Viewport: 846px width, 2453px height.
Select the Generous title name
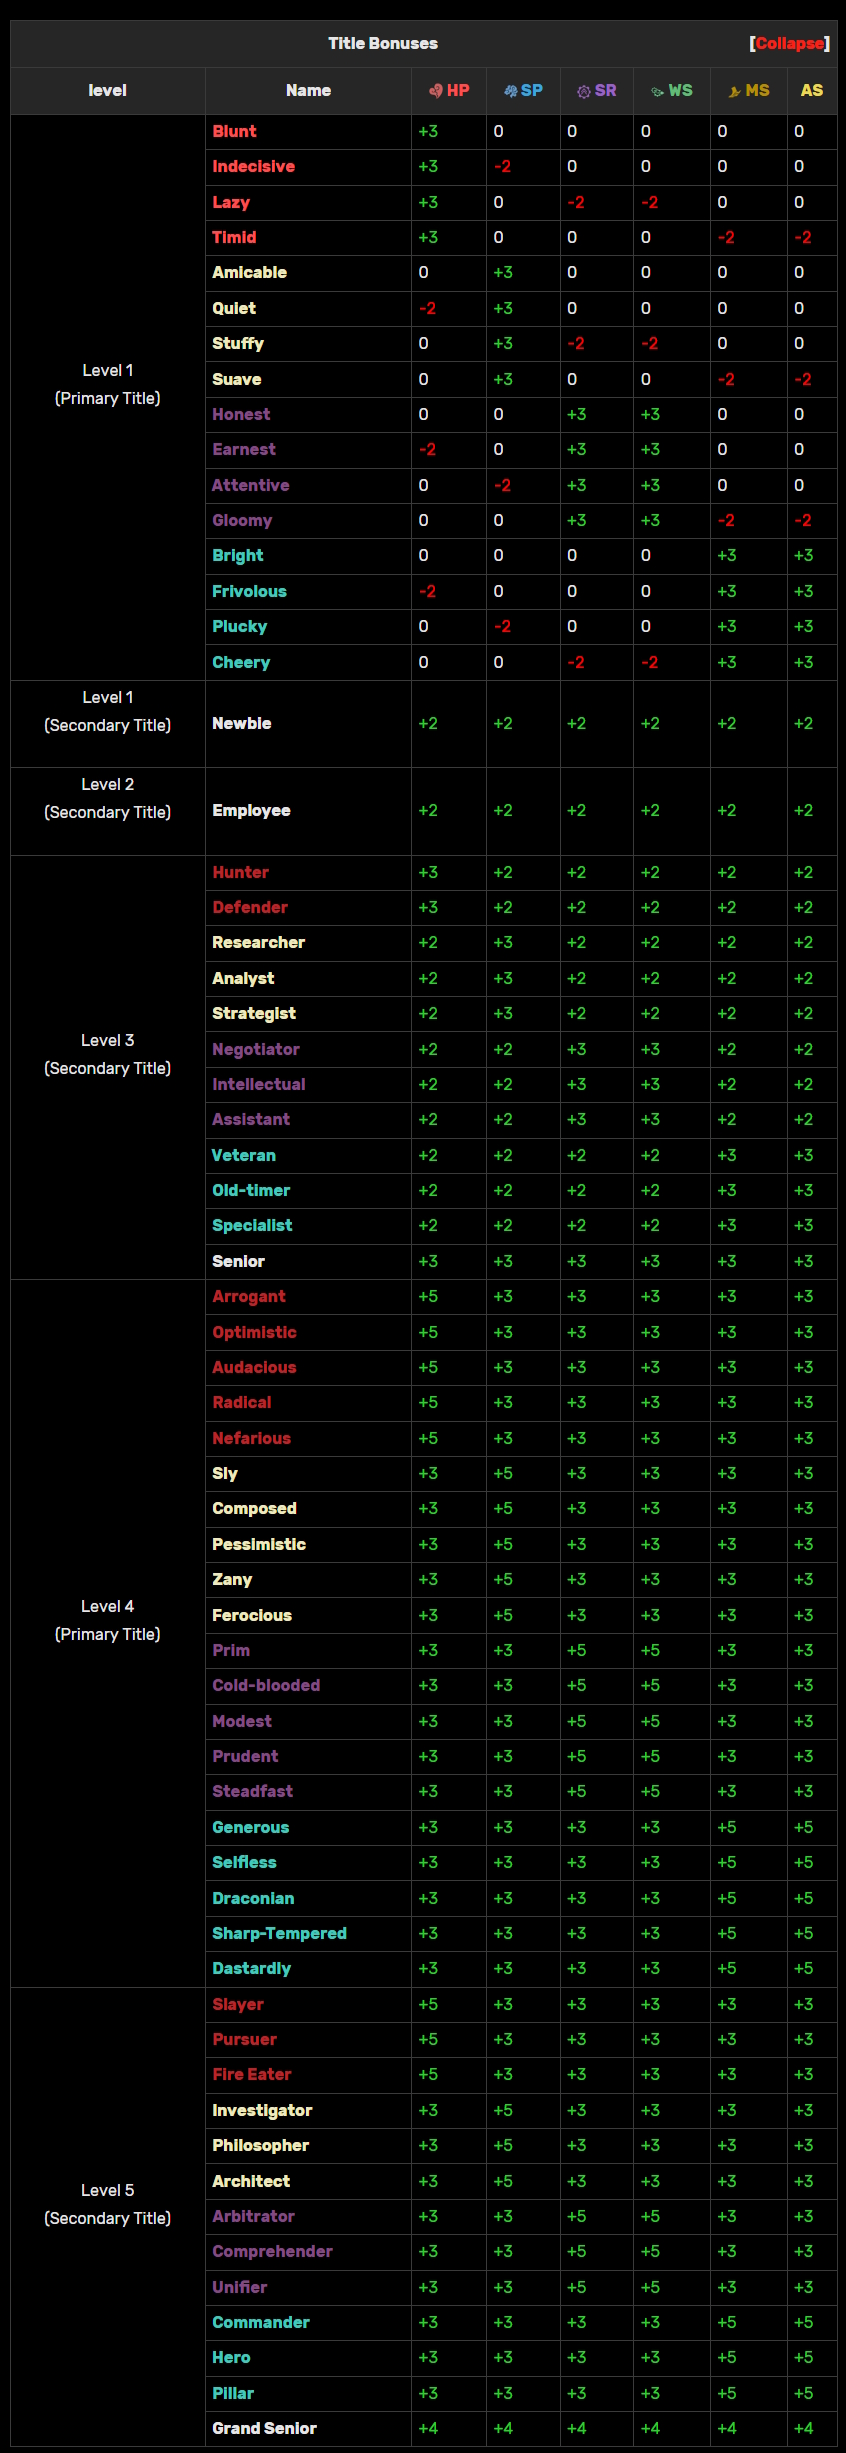click(251, 1828)
